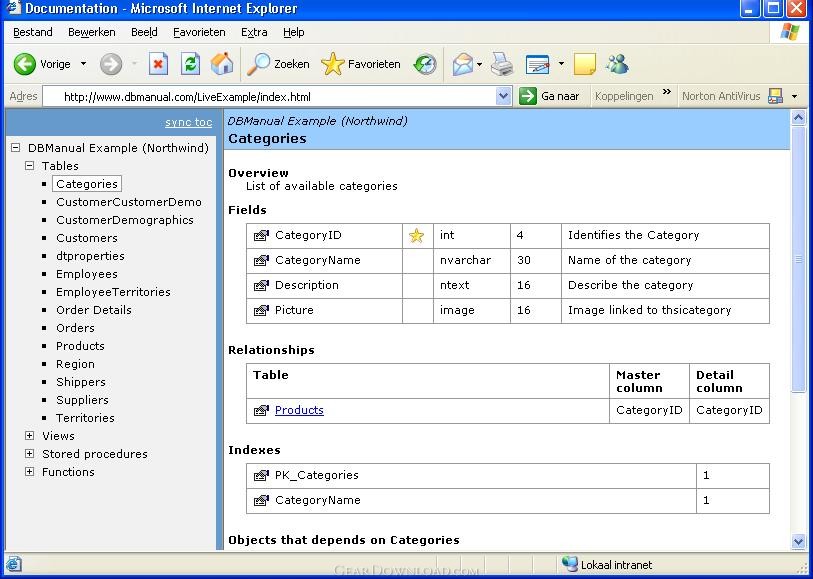Select Suppliers in the tables tree
Screen dimensions: 813x579
click(82, 400)
